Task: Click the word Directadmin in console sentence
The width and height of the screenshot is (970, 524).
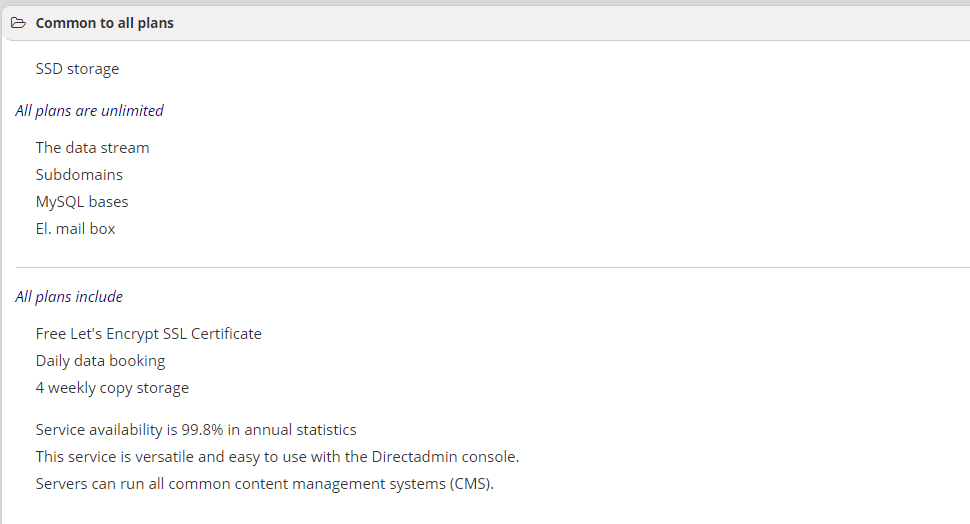Action: (411, 457)
